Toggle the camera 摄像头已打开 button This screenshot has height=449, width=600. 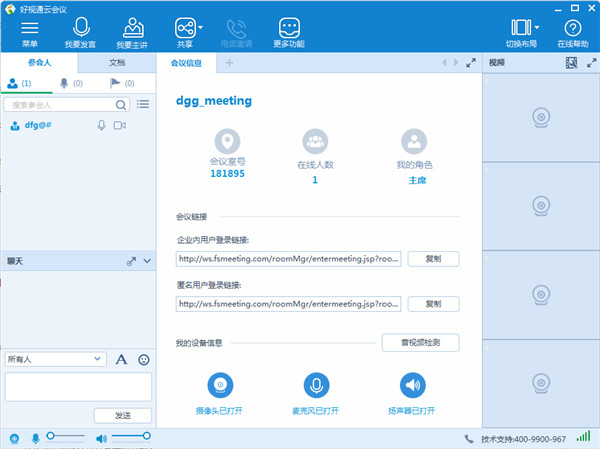pos(219,385)
